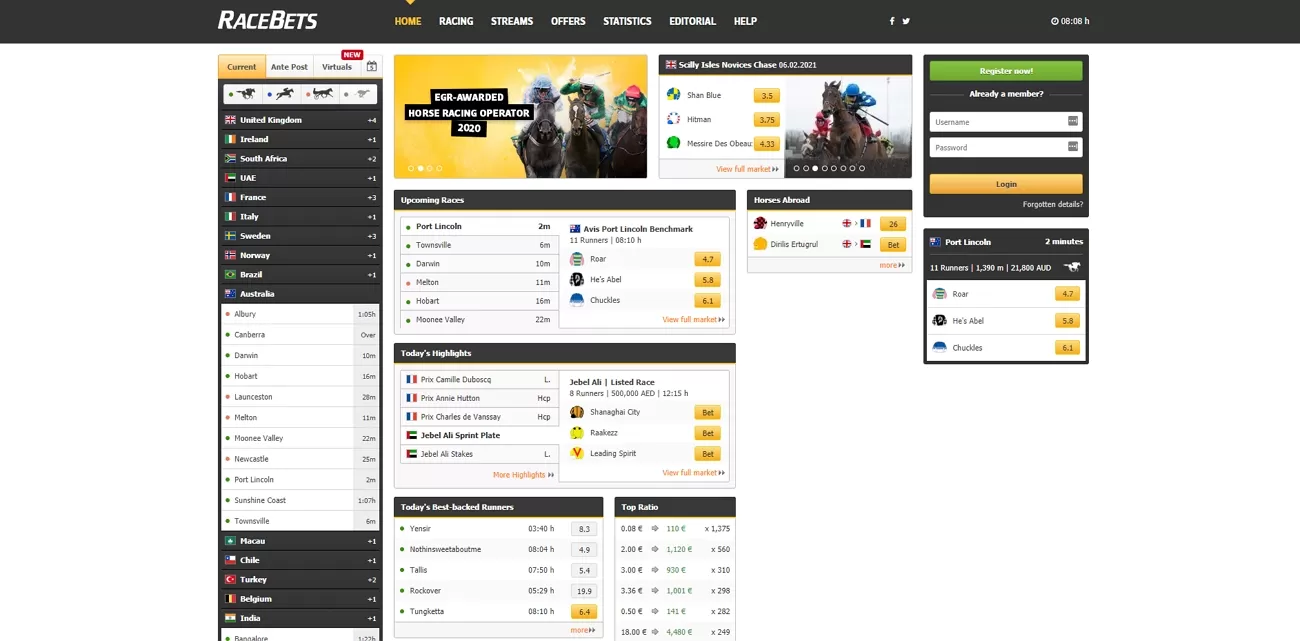The image size is (1300, 641).
Task: Expand France race list
Action: coord(300,197)
